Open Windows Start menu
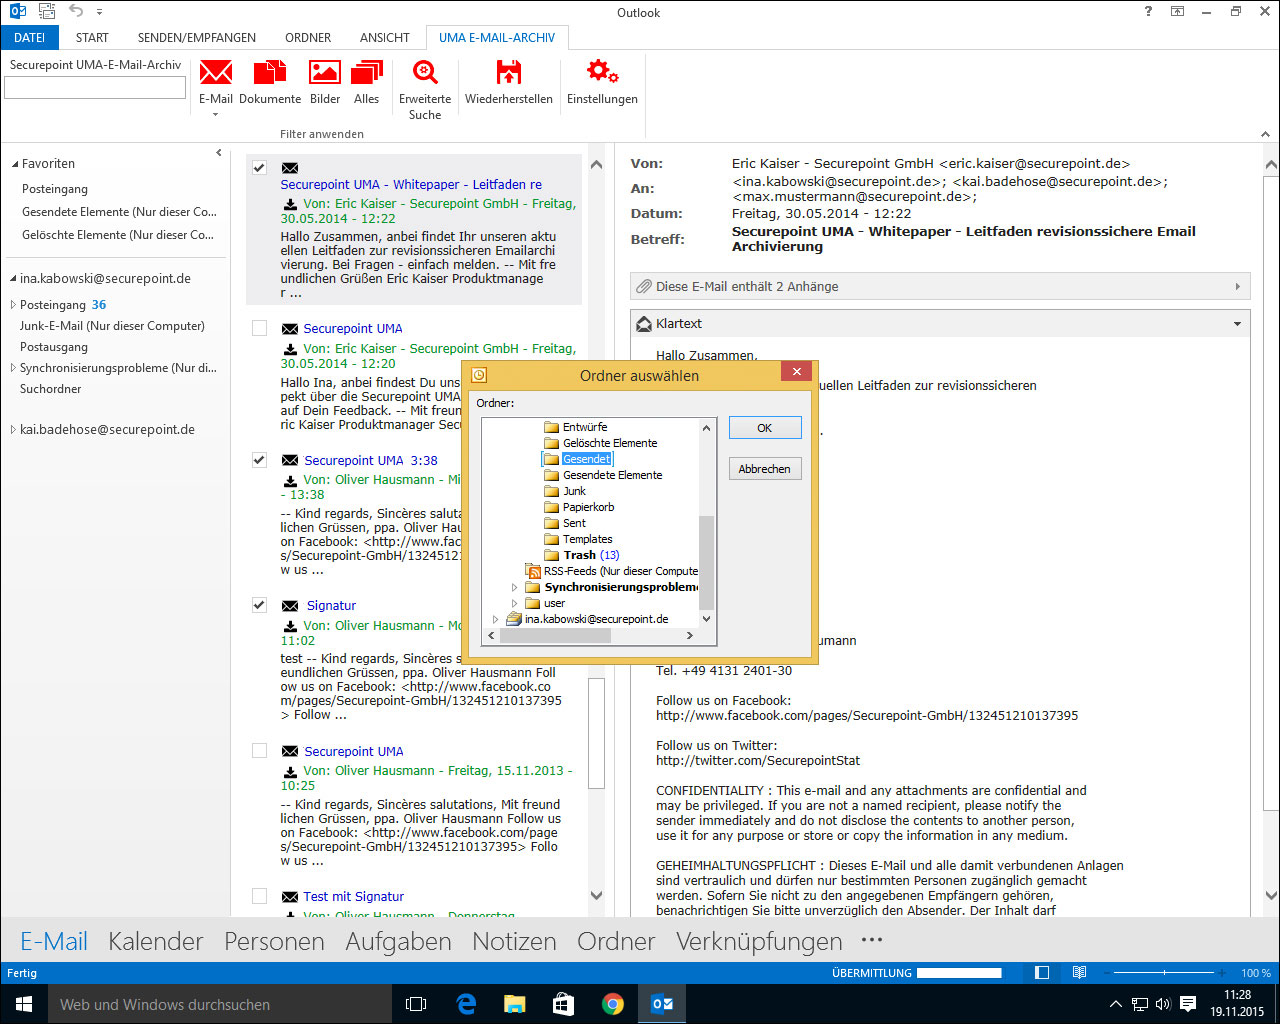1280x1024 pixels. click(24, 1004)
